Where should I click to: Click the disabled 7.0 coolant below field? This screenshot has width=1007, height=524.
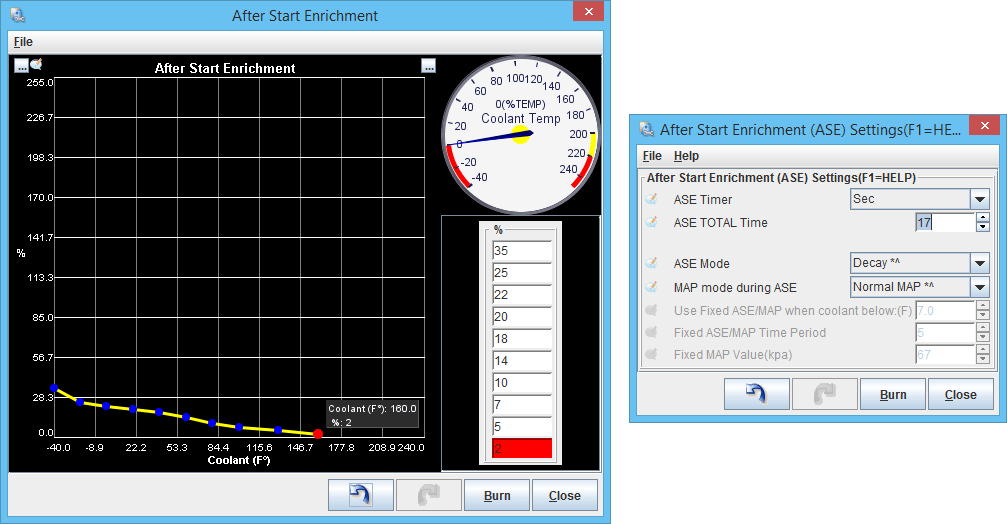945,311
